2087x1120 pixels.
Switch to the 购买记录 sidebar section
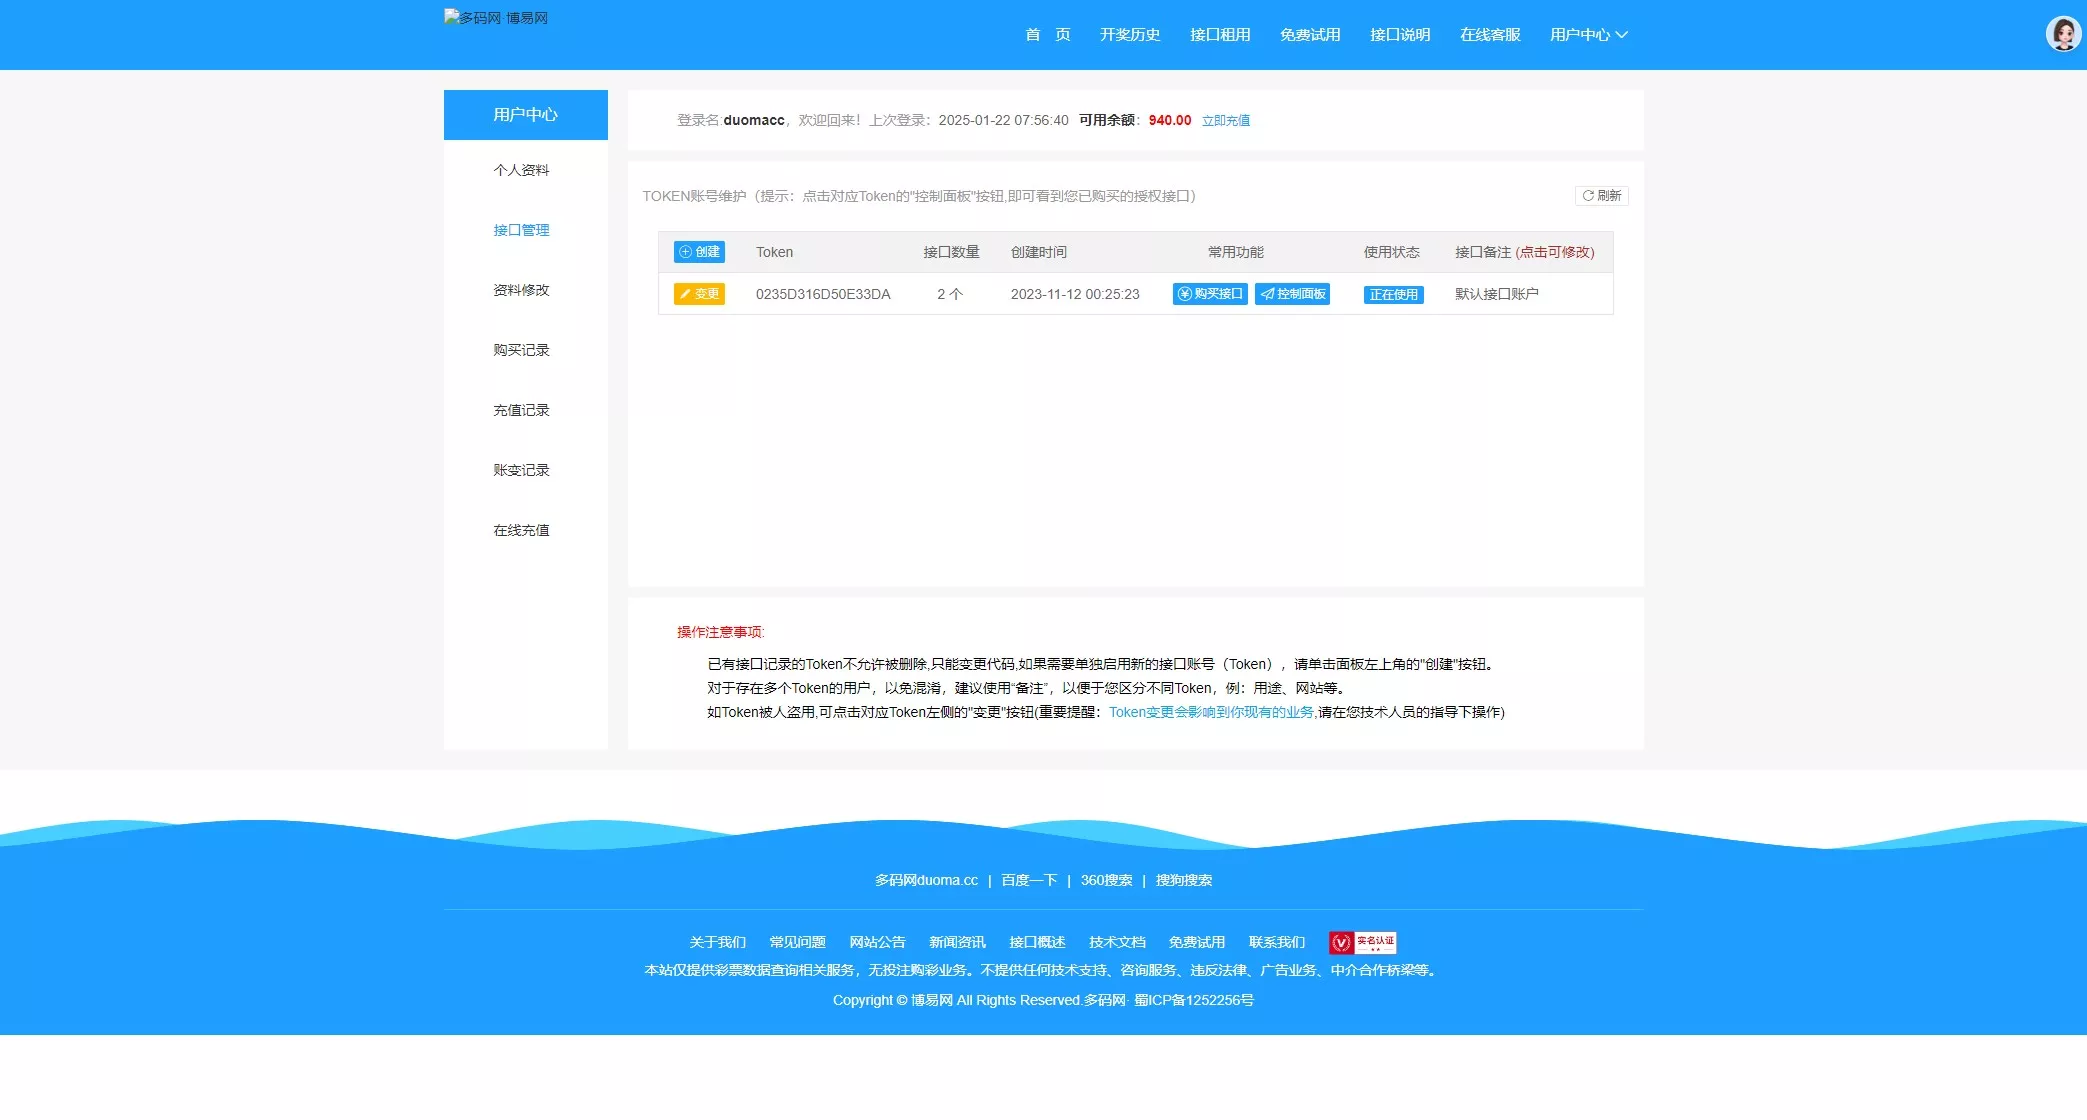coord(521,350)
